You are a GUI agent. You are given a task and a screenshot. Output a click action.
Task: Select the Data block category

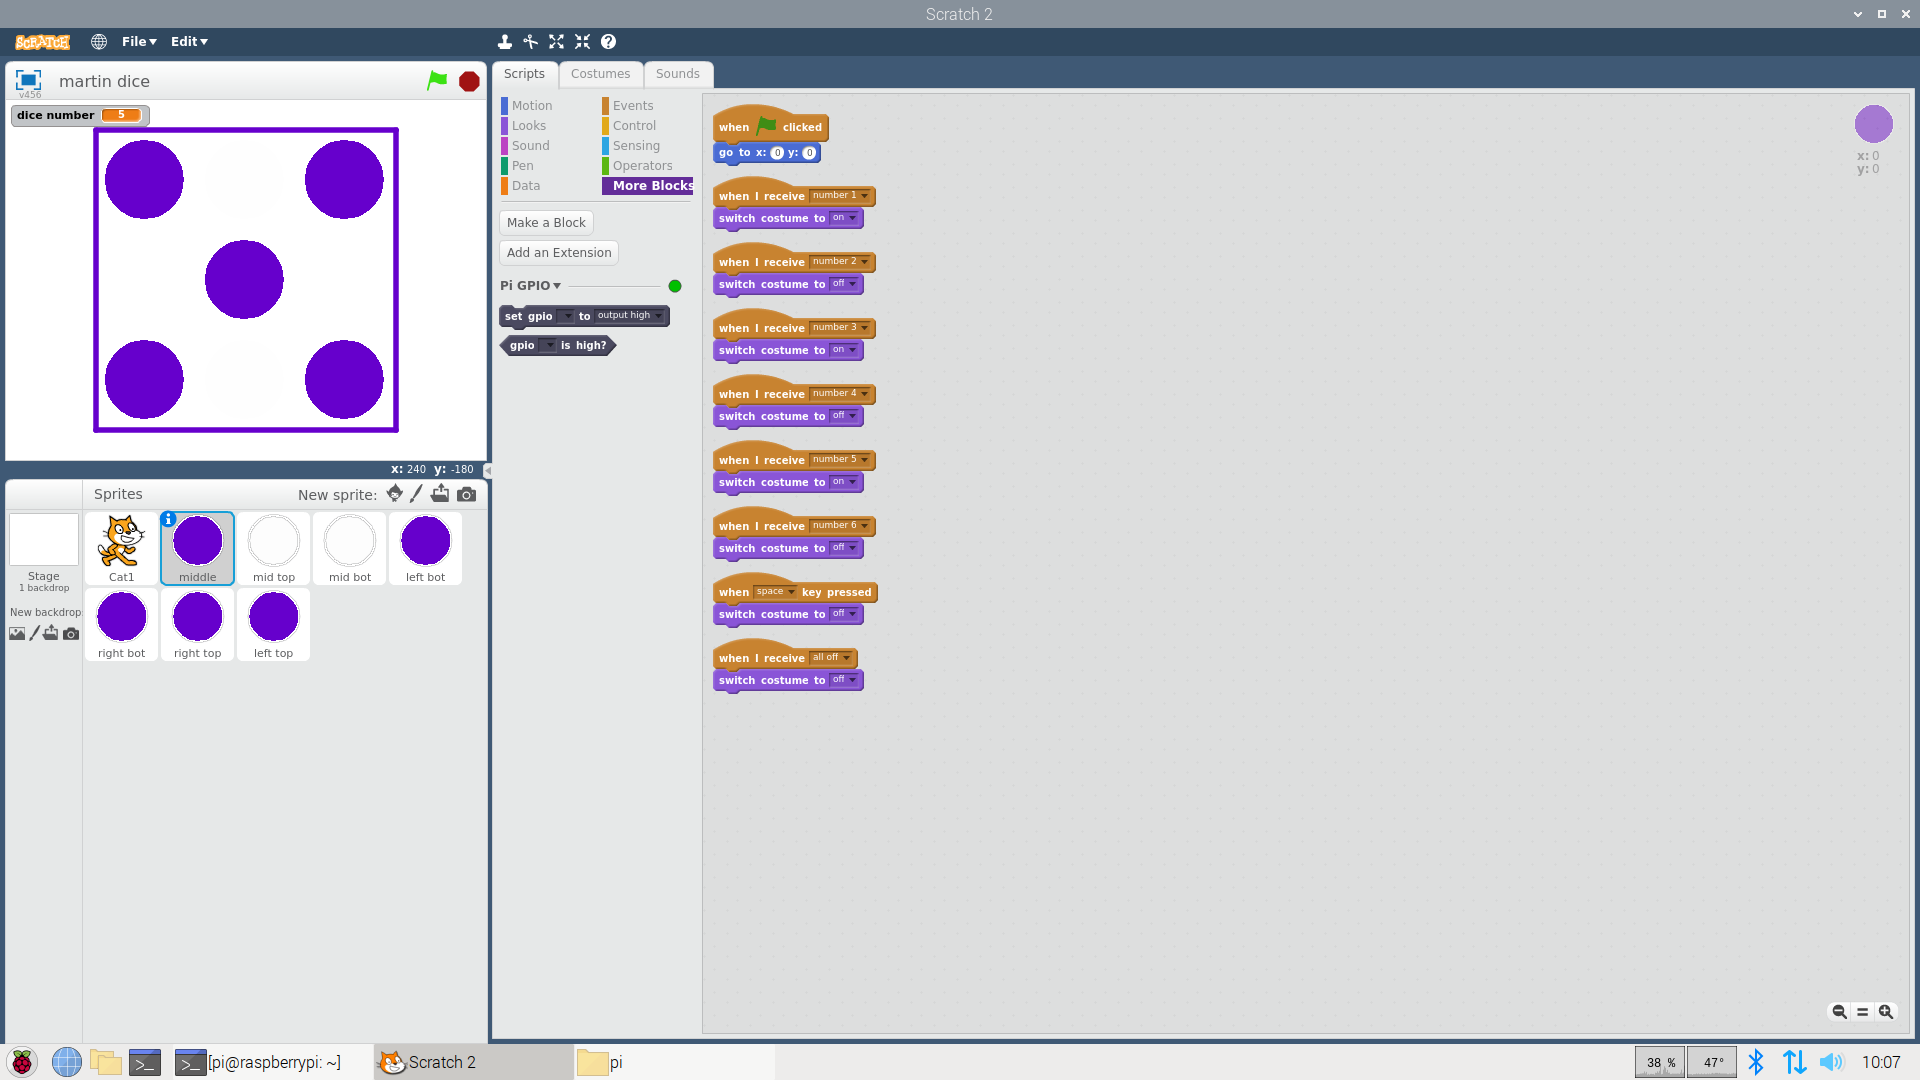click(x=525, y=186)
